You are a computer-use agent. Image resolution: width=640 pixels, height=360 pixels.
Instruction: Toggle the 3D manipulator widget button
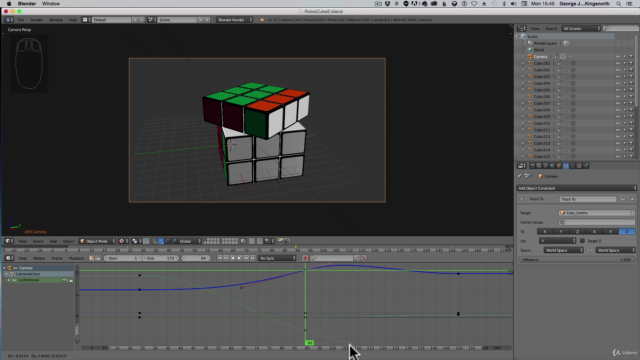coord(154,241)
